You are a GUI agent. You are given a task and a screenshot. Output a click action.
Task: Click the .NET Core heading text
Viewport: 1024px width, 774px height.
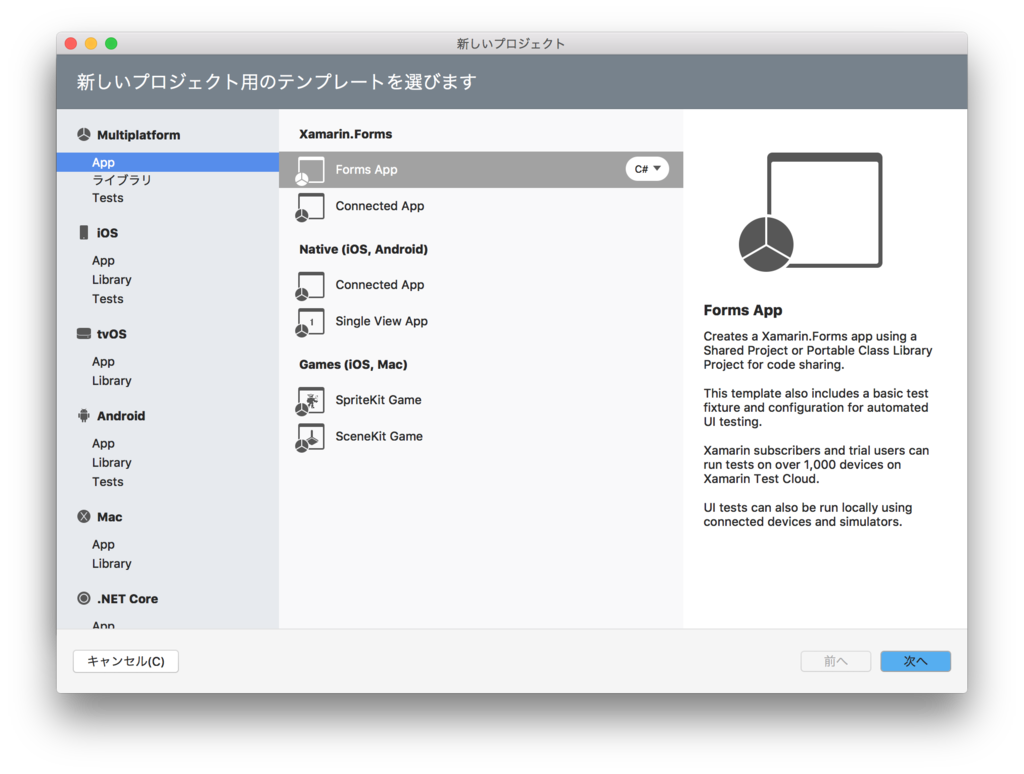coord(127,599)
